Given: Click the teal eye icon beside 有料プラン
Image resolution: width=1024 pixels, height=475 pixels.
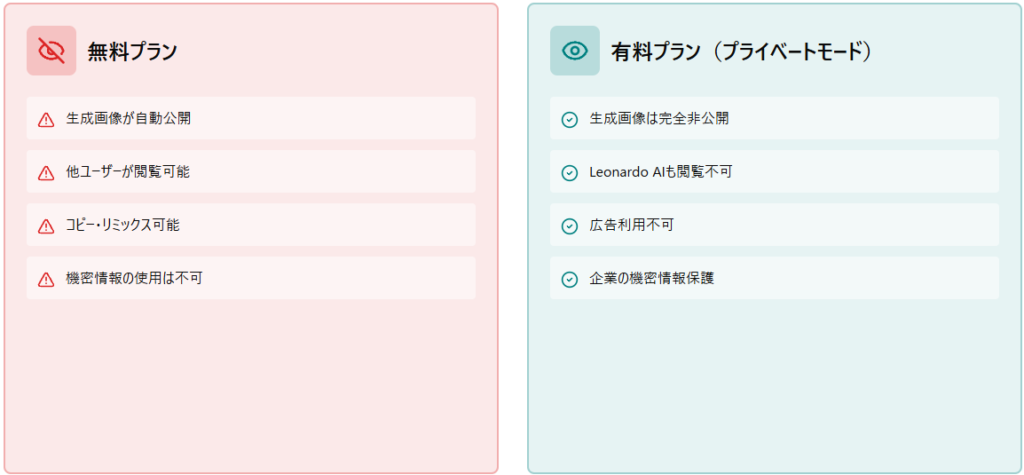Looking at the screenshot, I should tap(575, 51).
